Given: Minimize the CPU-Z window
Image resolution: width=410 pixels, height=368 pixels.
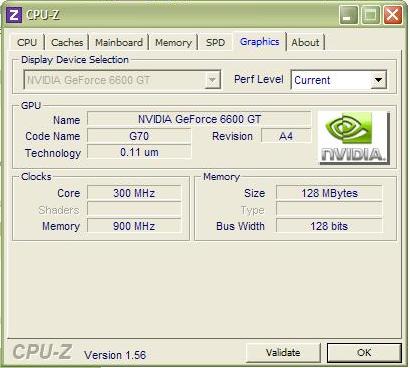Looking at the screenshot, I should pos(348,15).
